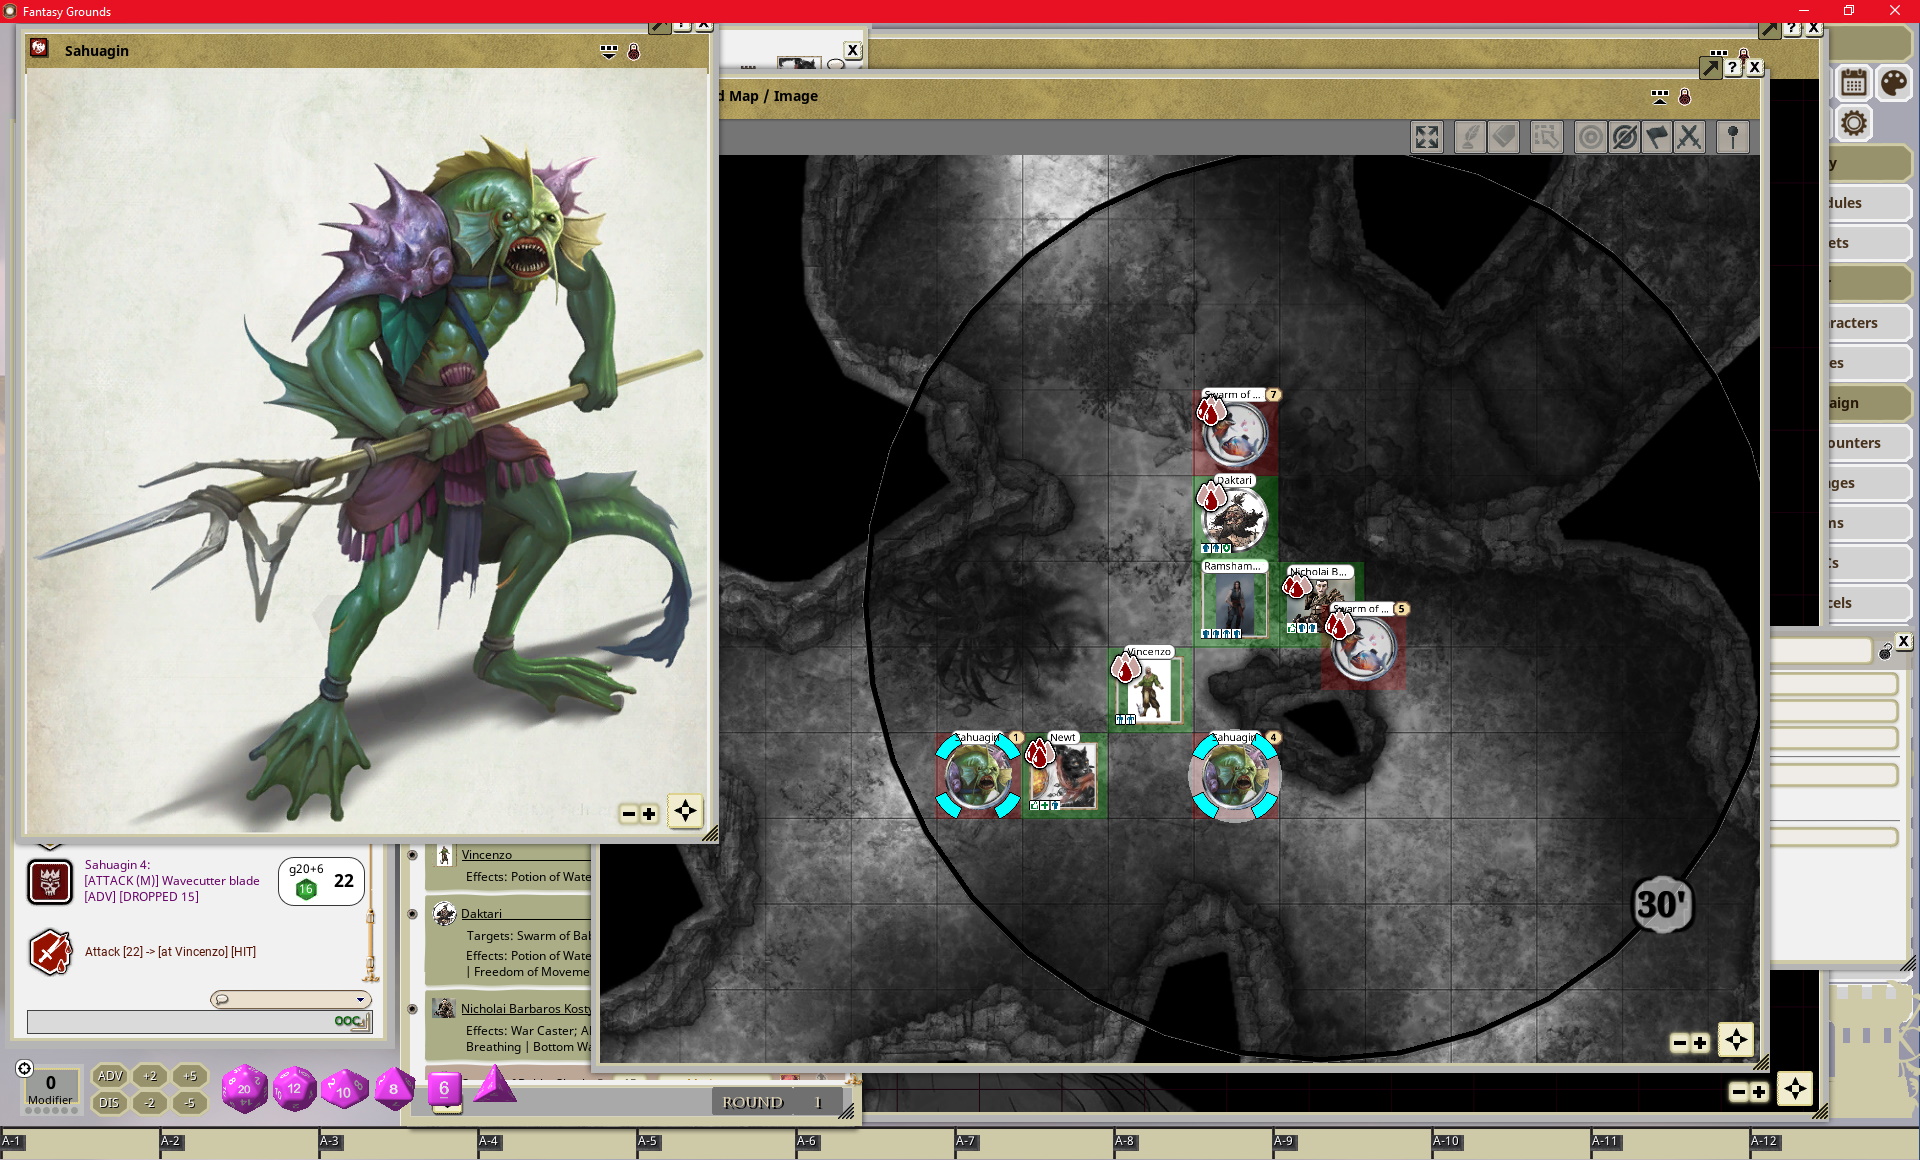Roll the d4 pyramid die

point(494,1085)
